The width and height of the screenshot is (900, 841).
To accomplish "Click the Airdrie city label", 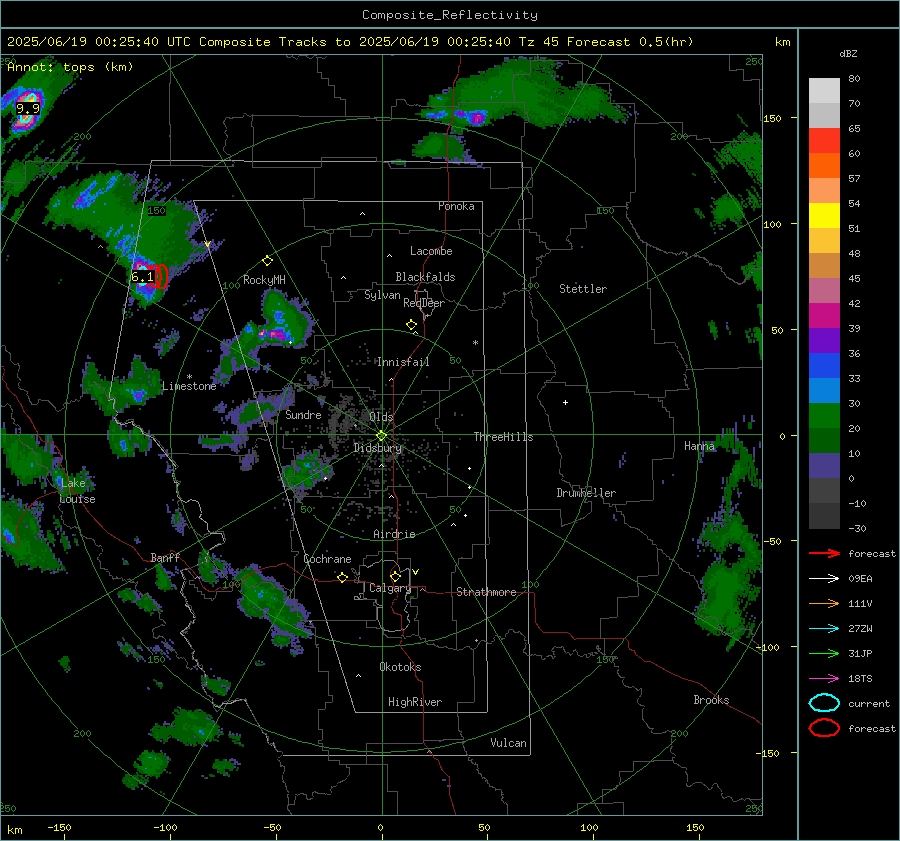I will point(394,534).
